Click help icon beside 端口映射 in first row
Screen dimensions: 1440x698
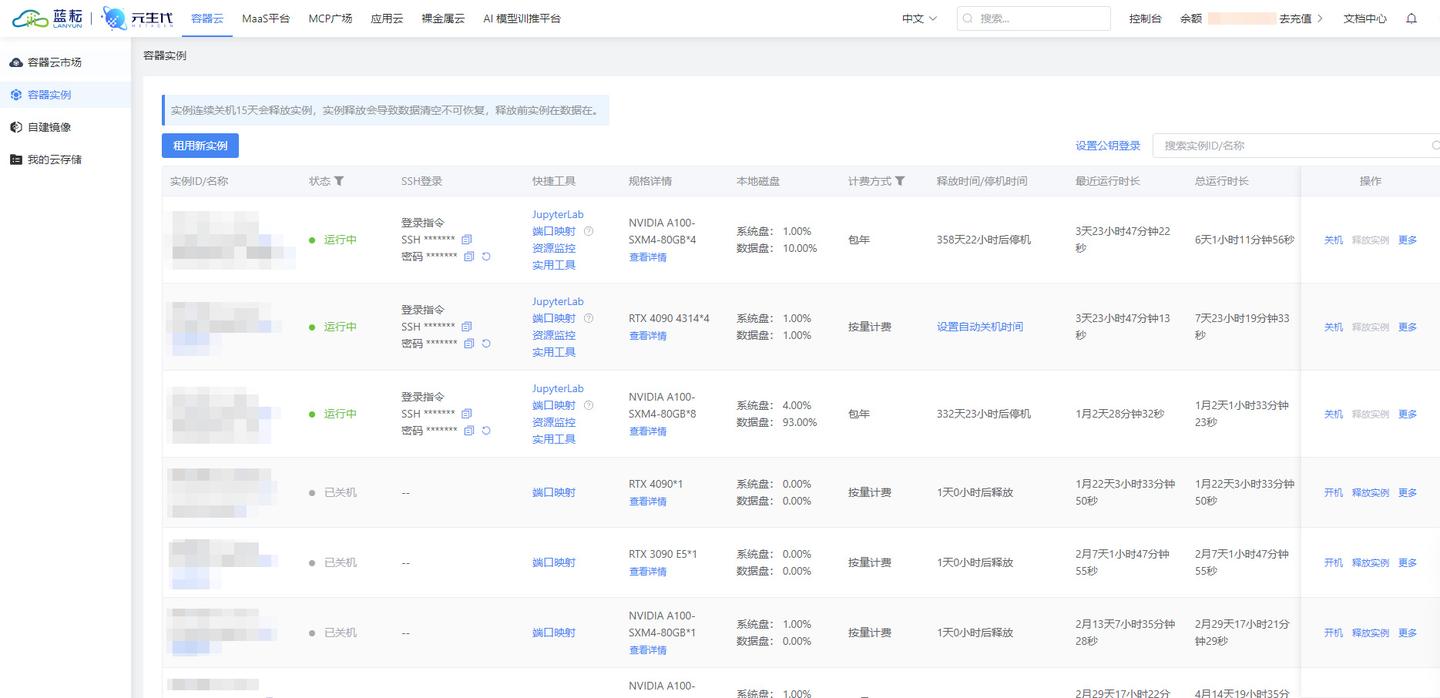click(588, 232)
